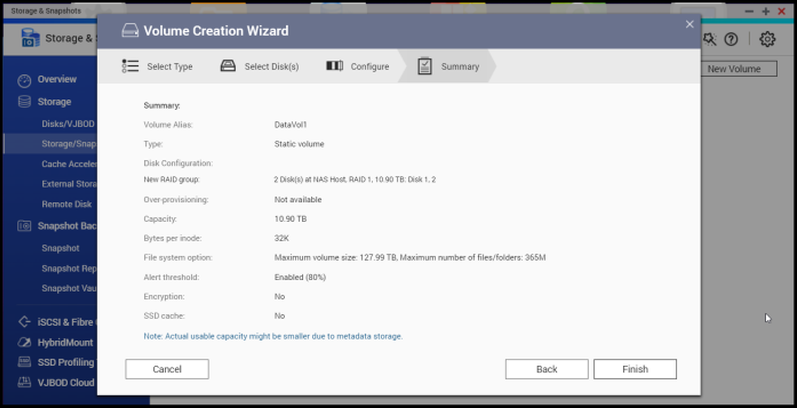Image resolution: width=797 pixels, height=408 pixels.
Task: Click the iSCSI & Fibre Channel icon
Action: click(x=24, y=322)
